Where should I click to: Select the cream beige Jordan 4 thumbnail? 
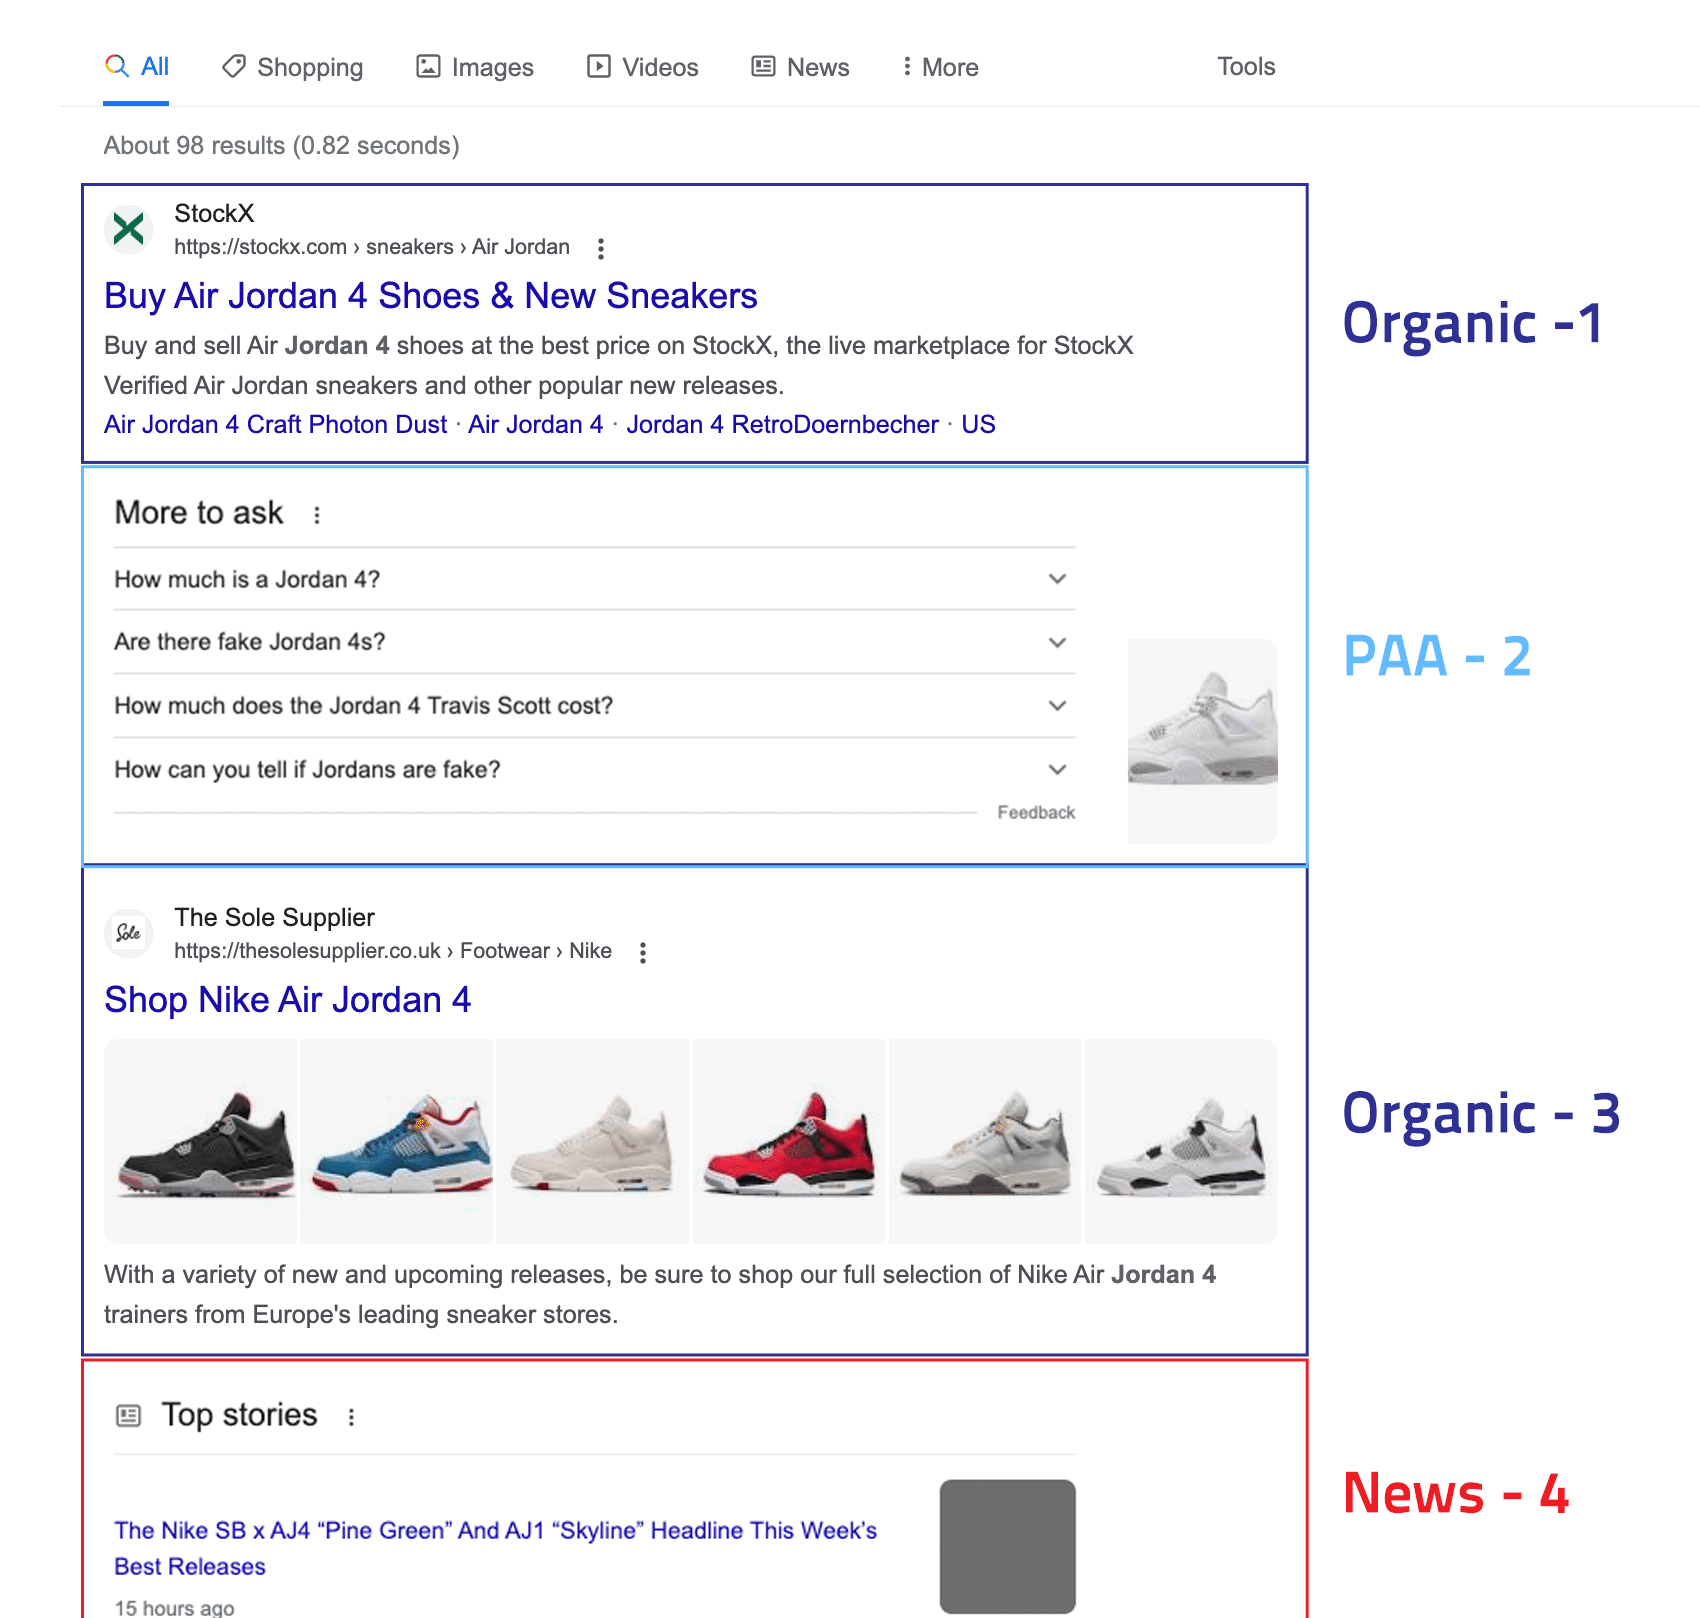point(593,1141)
